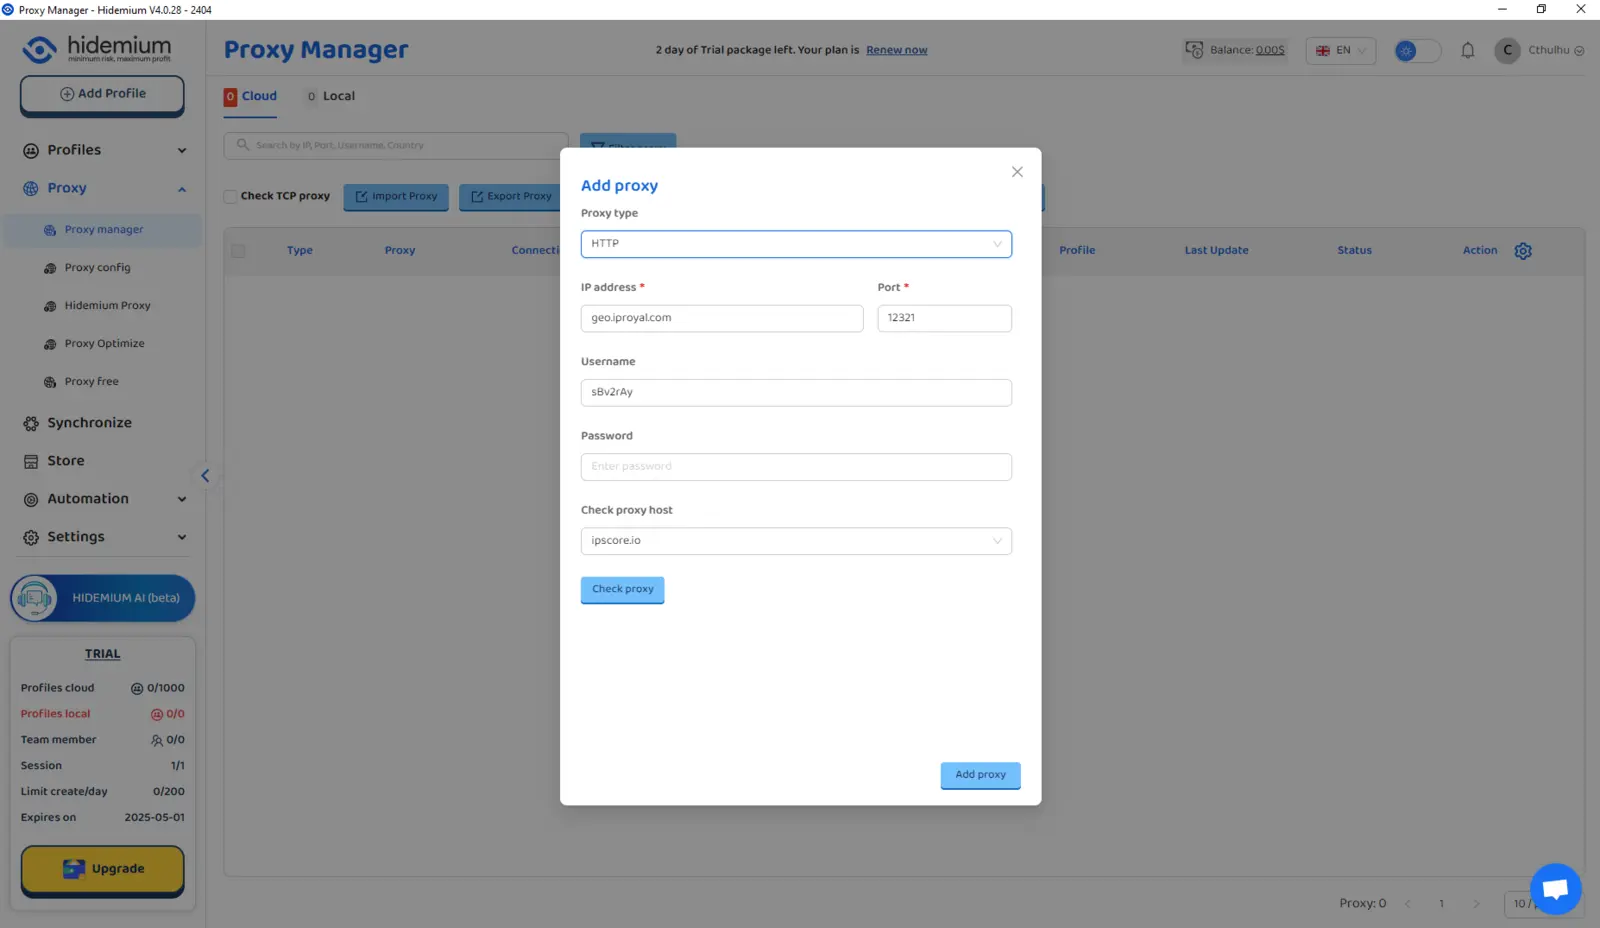1600x928 pixels.
Task: Open table column settings gear icon
Action: [x=1523, y=251]
